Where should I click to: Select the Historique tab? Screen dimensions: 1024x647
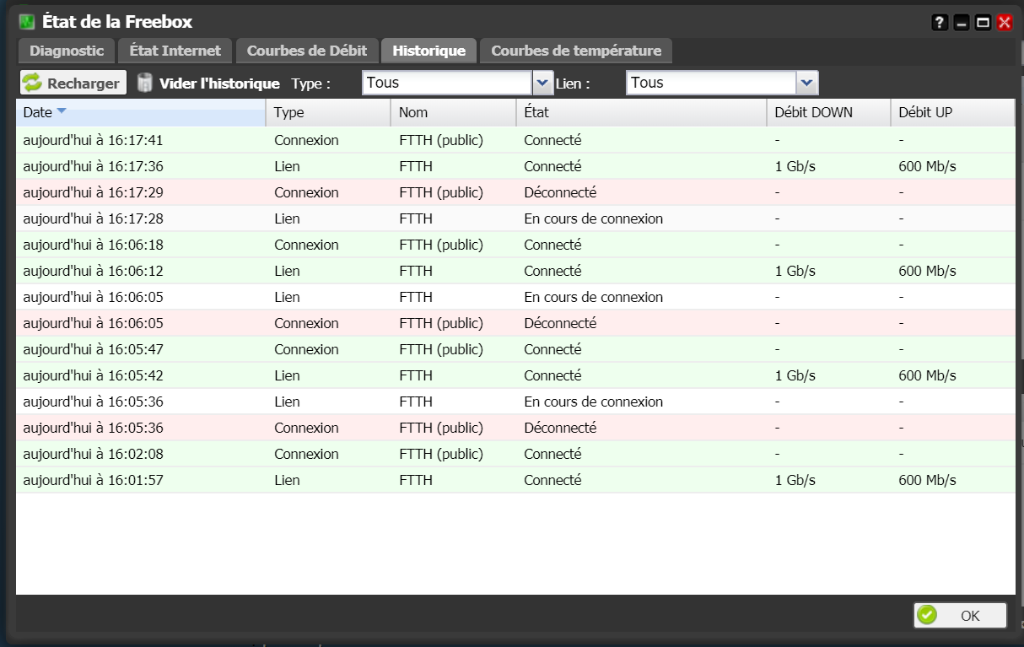(x=429, y=51)
